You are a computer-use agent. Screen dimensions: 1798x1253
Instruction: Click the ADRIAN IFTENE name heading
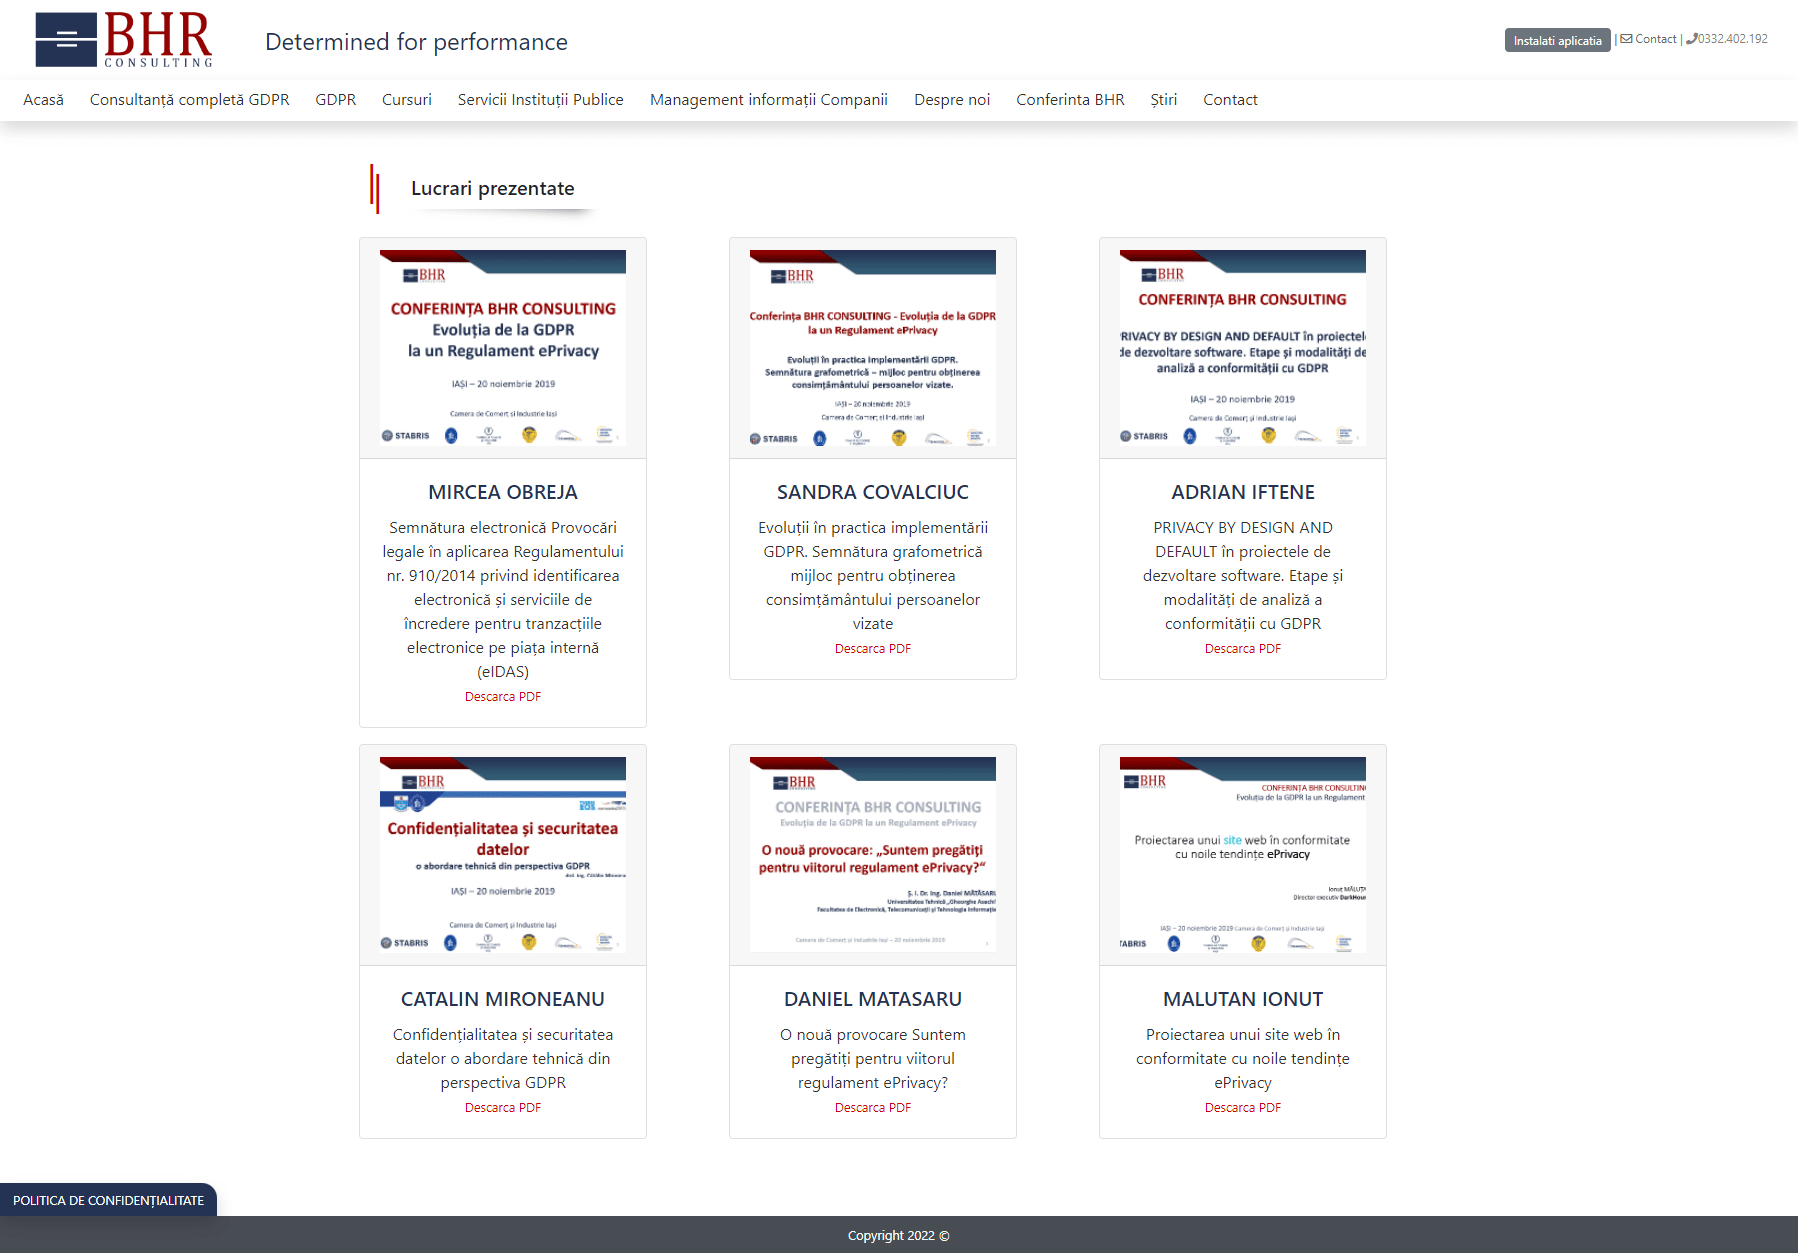[x=1243, y=492]
